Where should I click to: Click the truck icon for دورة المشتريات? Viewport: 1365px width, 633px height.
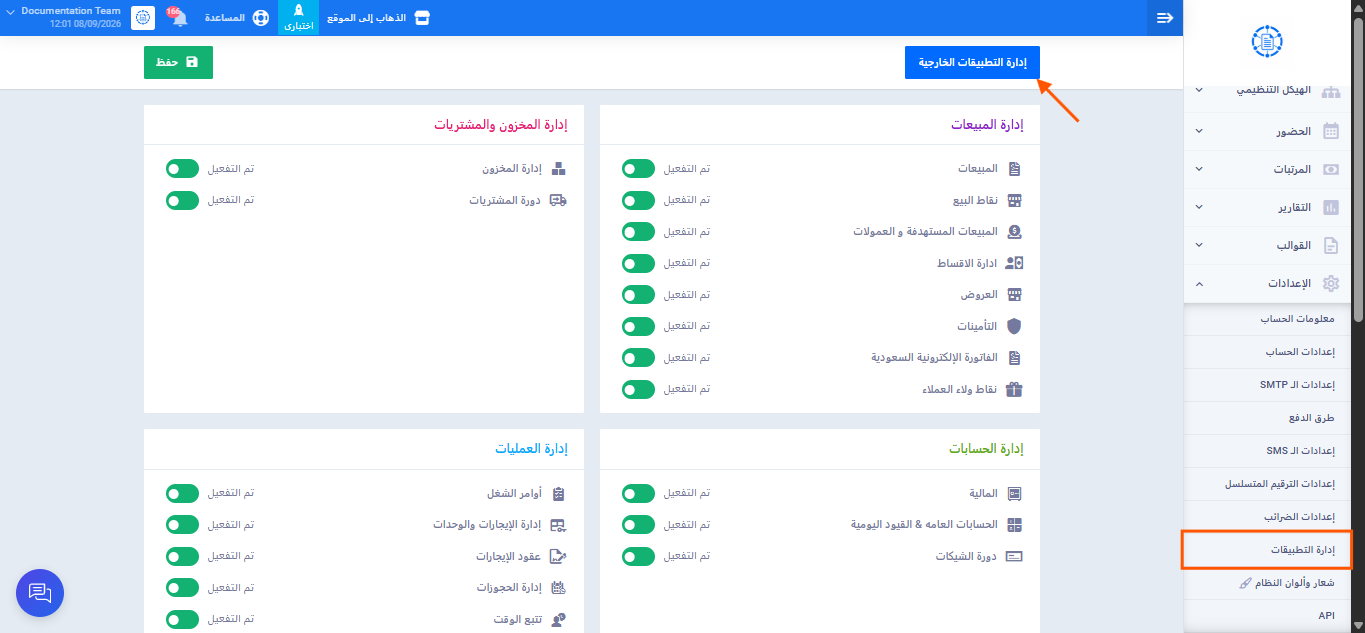point(558,200)
